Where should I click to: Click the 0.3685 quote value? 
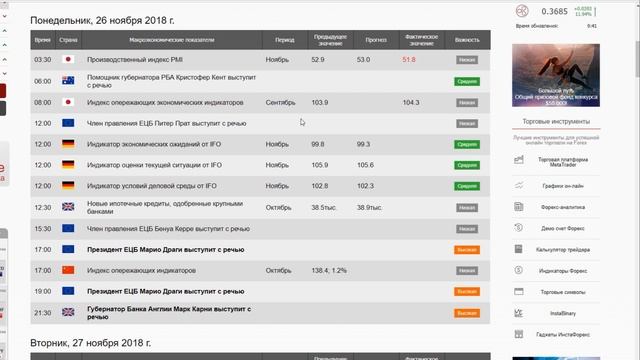(x=554, y=11)
